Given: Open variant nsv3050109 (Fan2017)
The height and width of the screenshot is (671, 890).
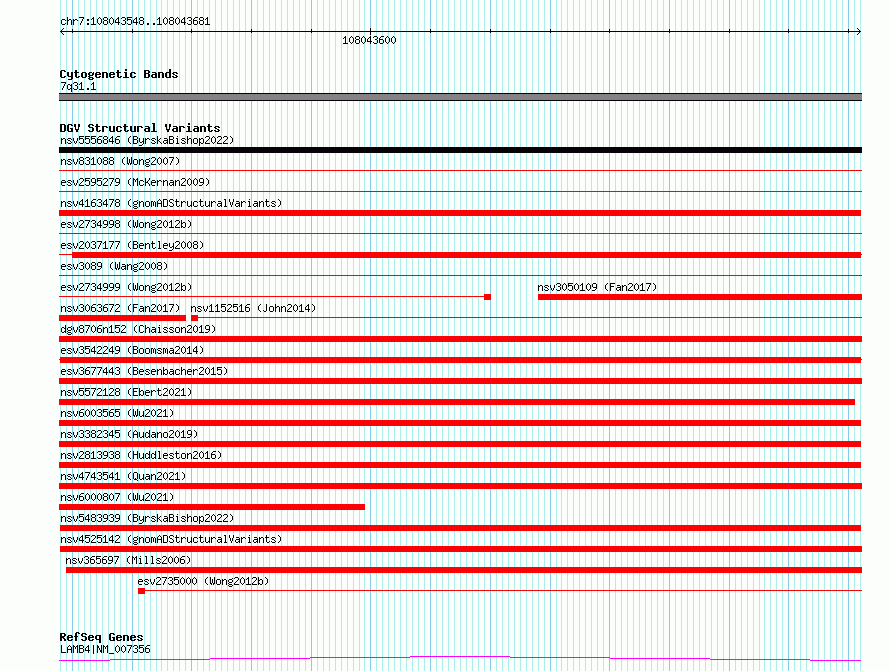Looking at the screenshot, I should click(597, 287).
